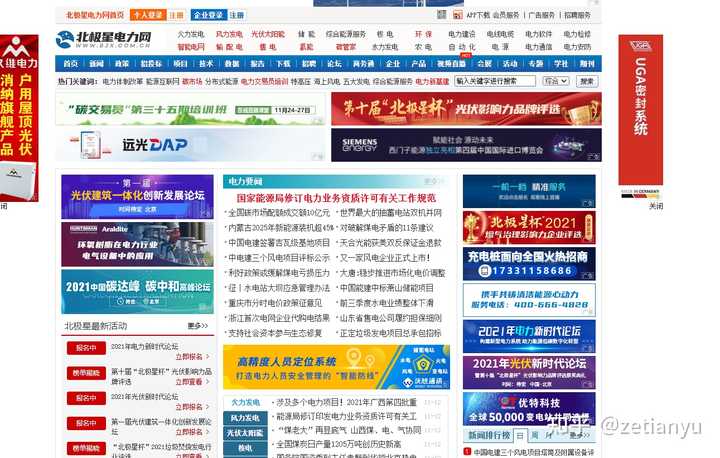The image size is (720, 458).
Task: Open news 中电建三个风电项目评标公示
Action: (x=279, y=258)
